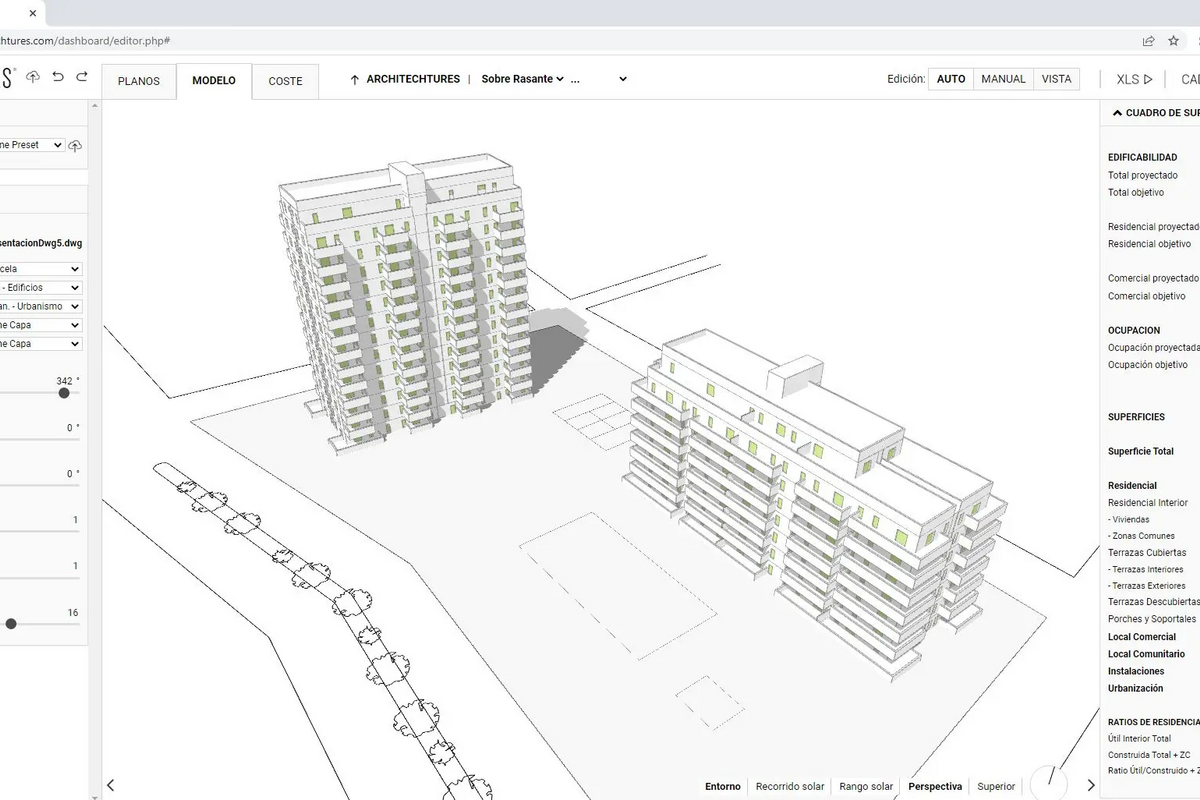This screenshot has width=1200, height=800.
Task: Click the right arrow at viewport bottom
Action: click(x=1091, y=786)
